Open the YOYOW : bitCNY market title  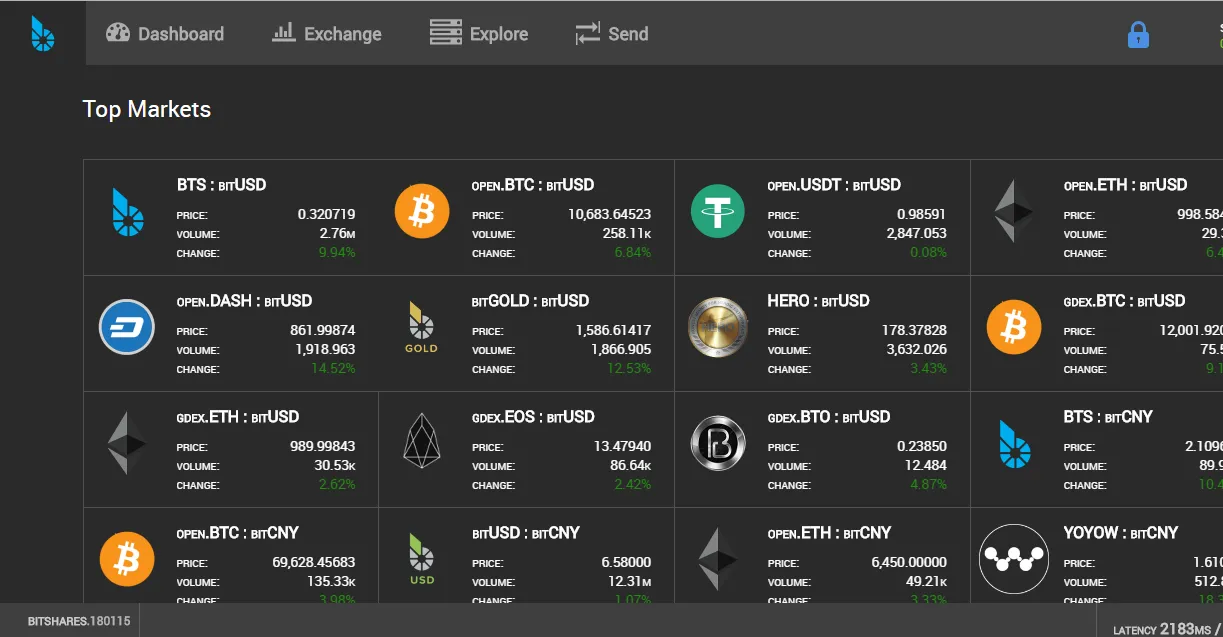pos(1121,533)
